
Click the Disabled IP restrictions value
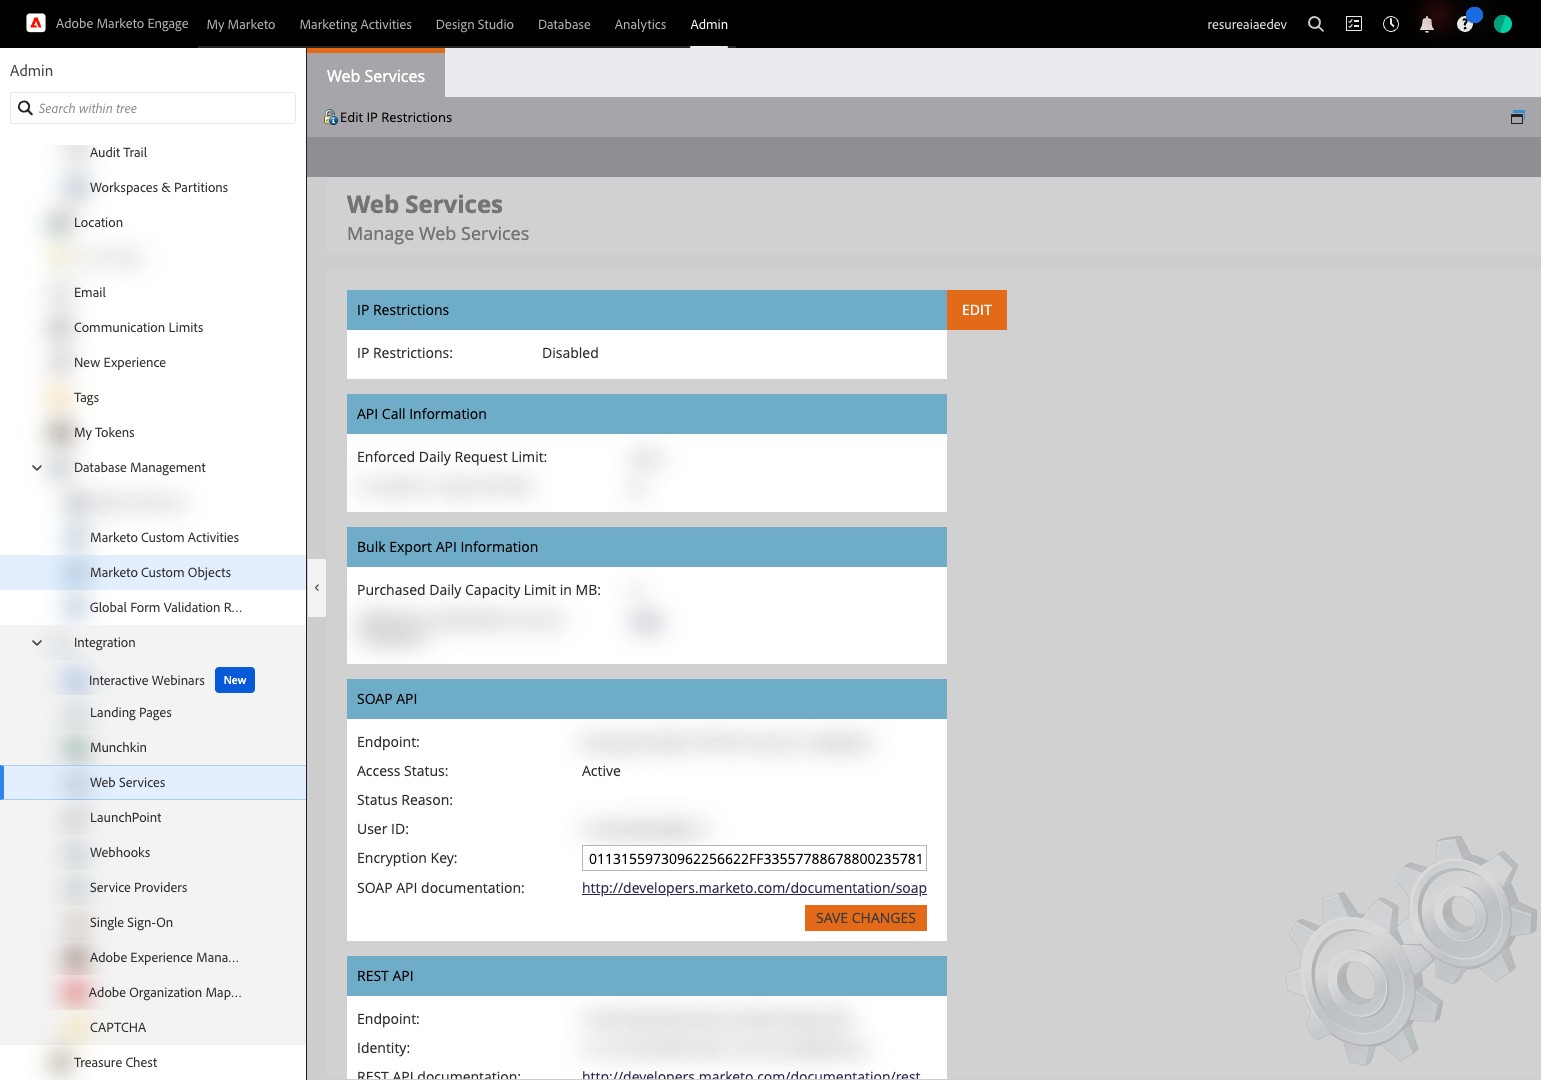[570, 353]
